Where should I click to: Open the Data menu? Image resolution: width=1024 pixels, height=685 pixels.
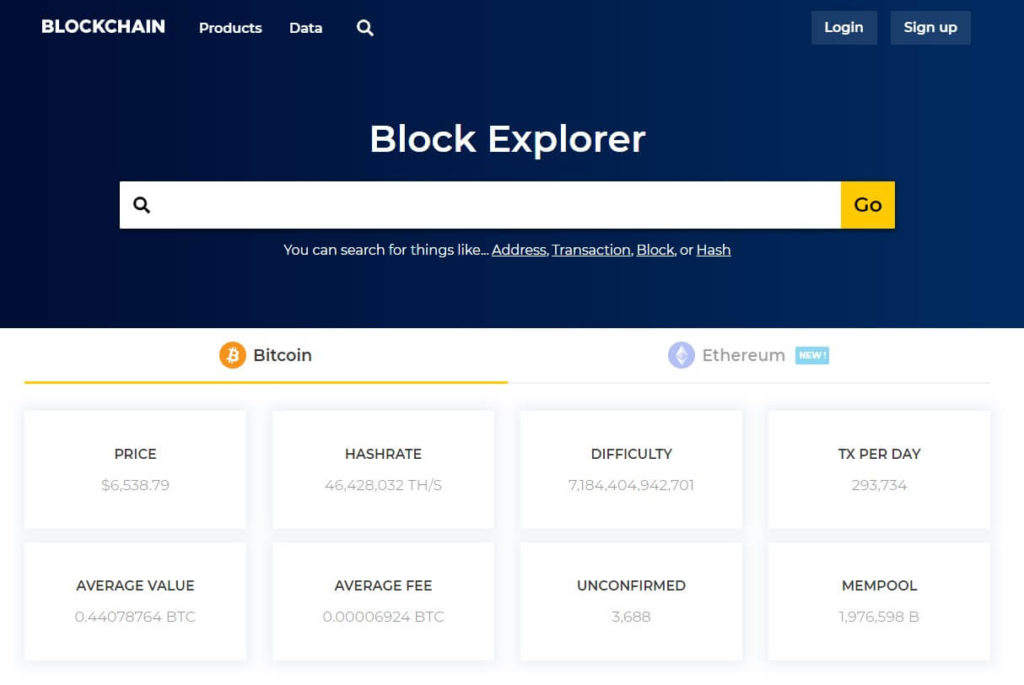tap(306, 28)
